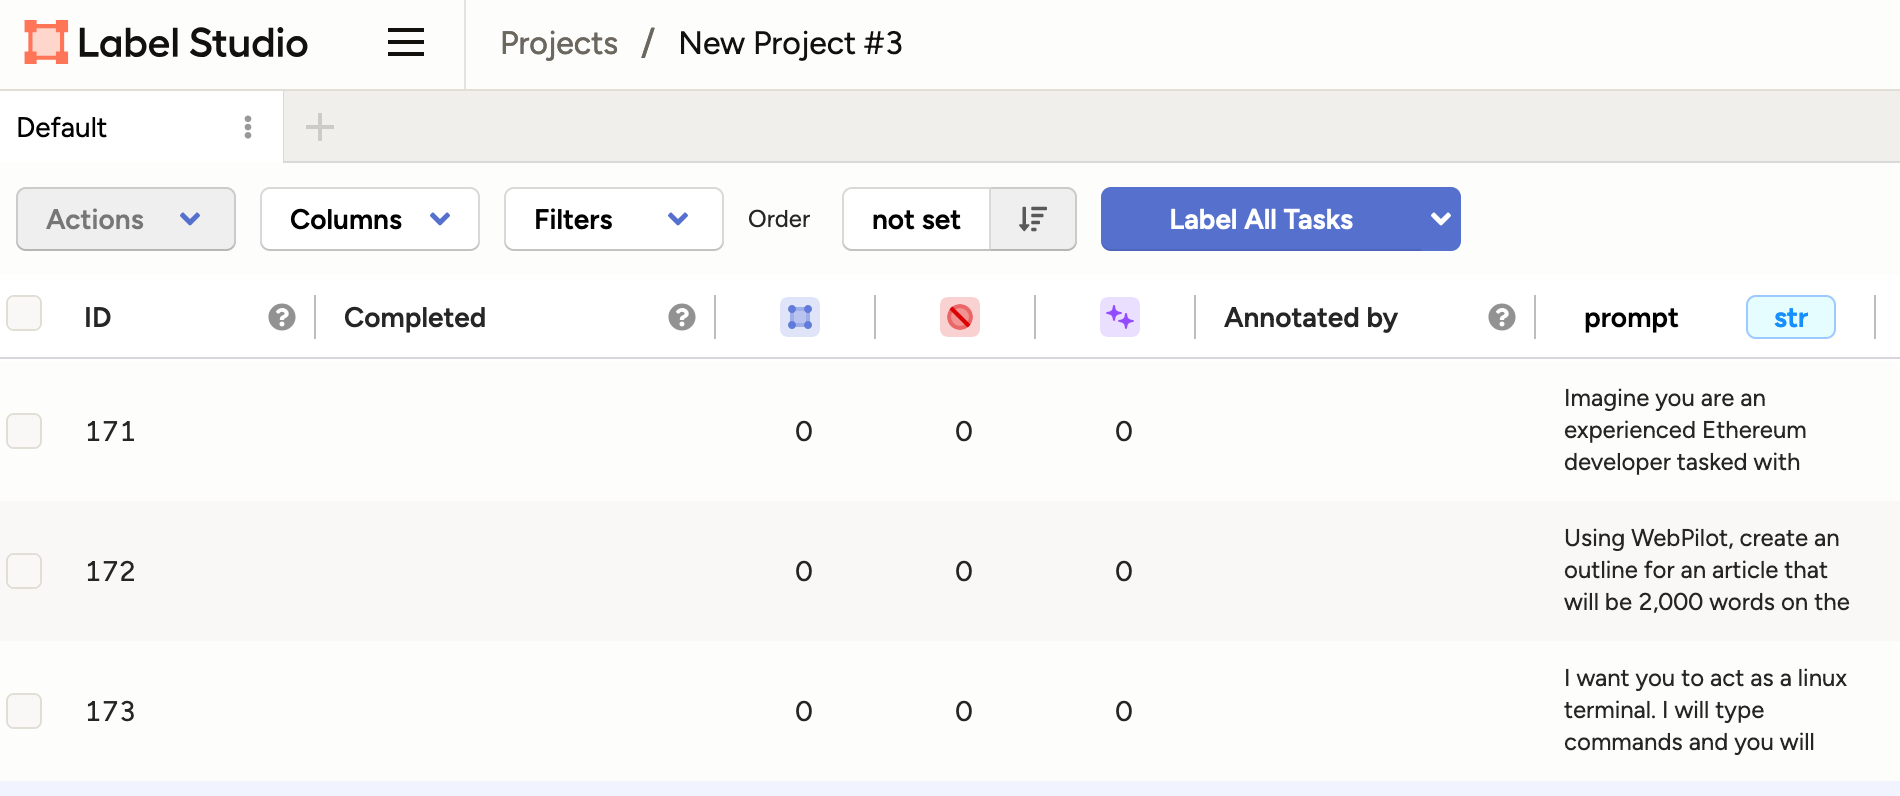Click the total annotations column icon

(799, 317)
